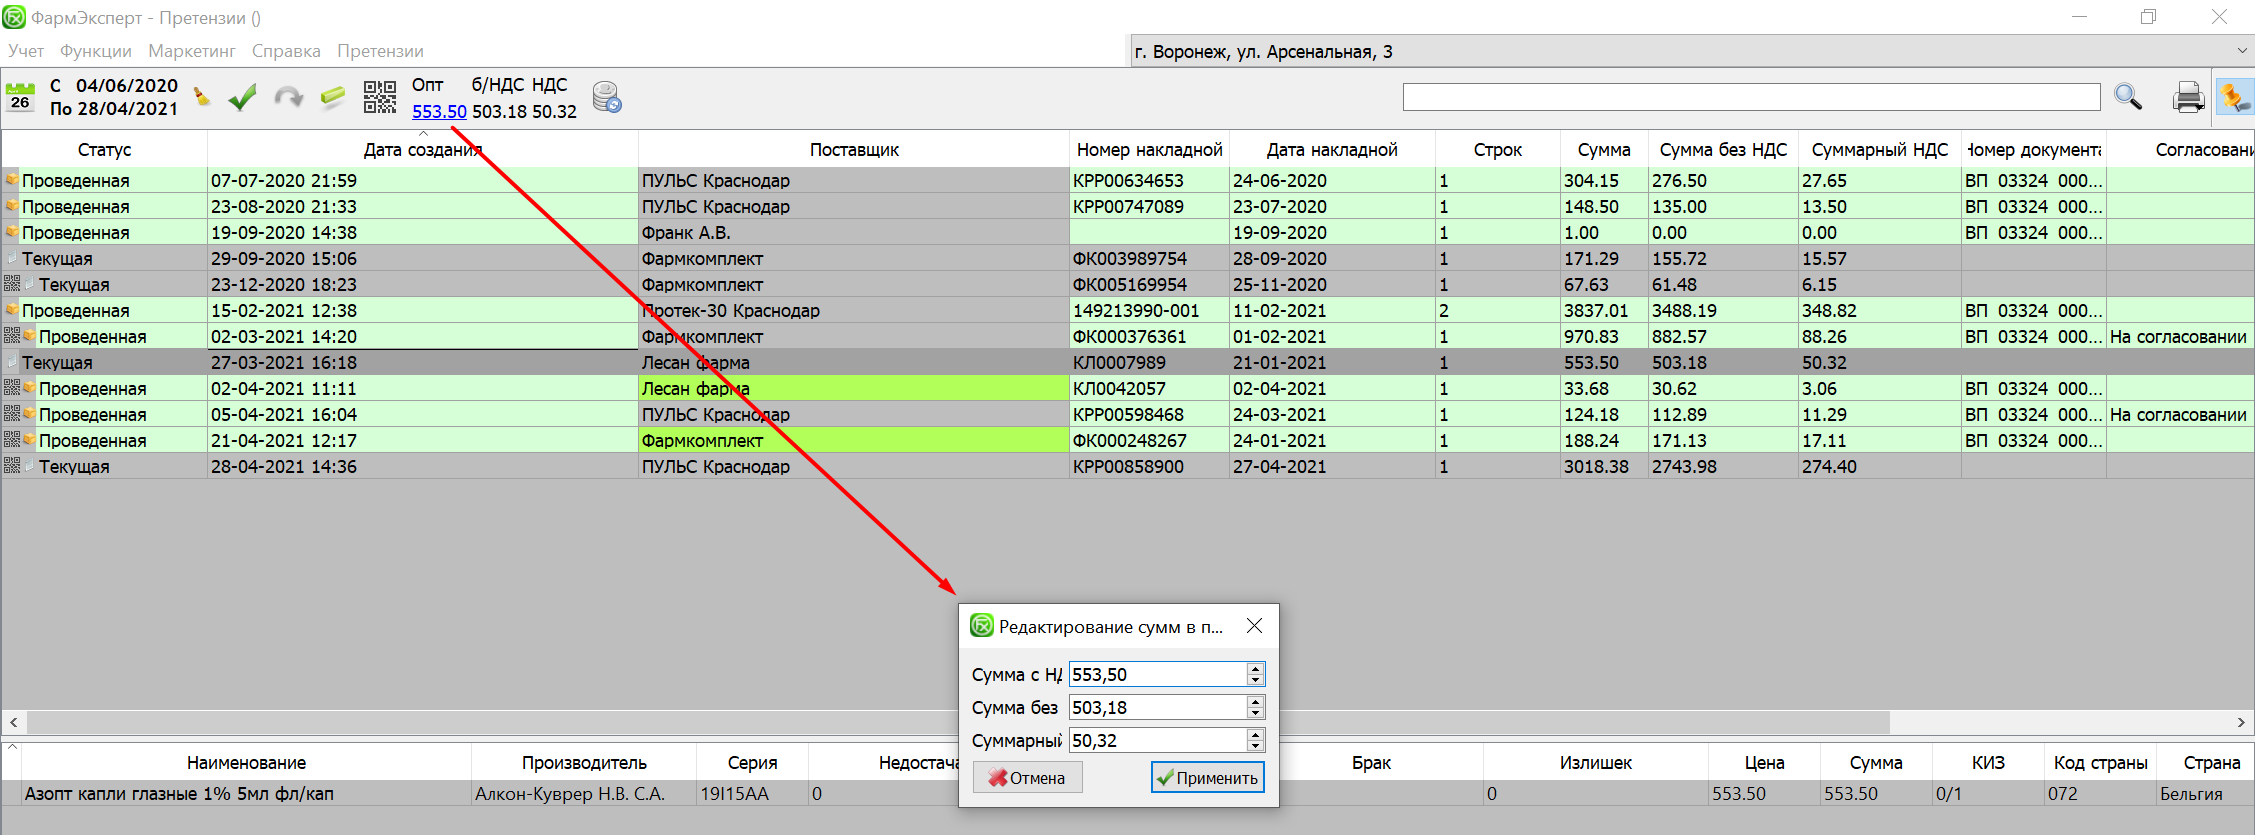
Task: Click the green checkmark toolbar icon
Action: pyautogui.click(x=242, y=97)
